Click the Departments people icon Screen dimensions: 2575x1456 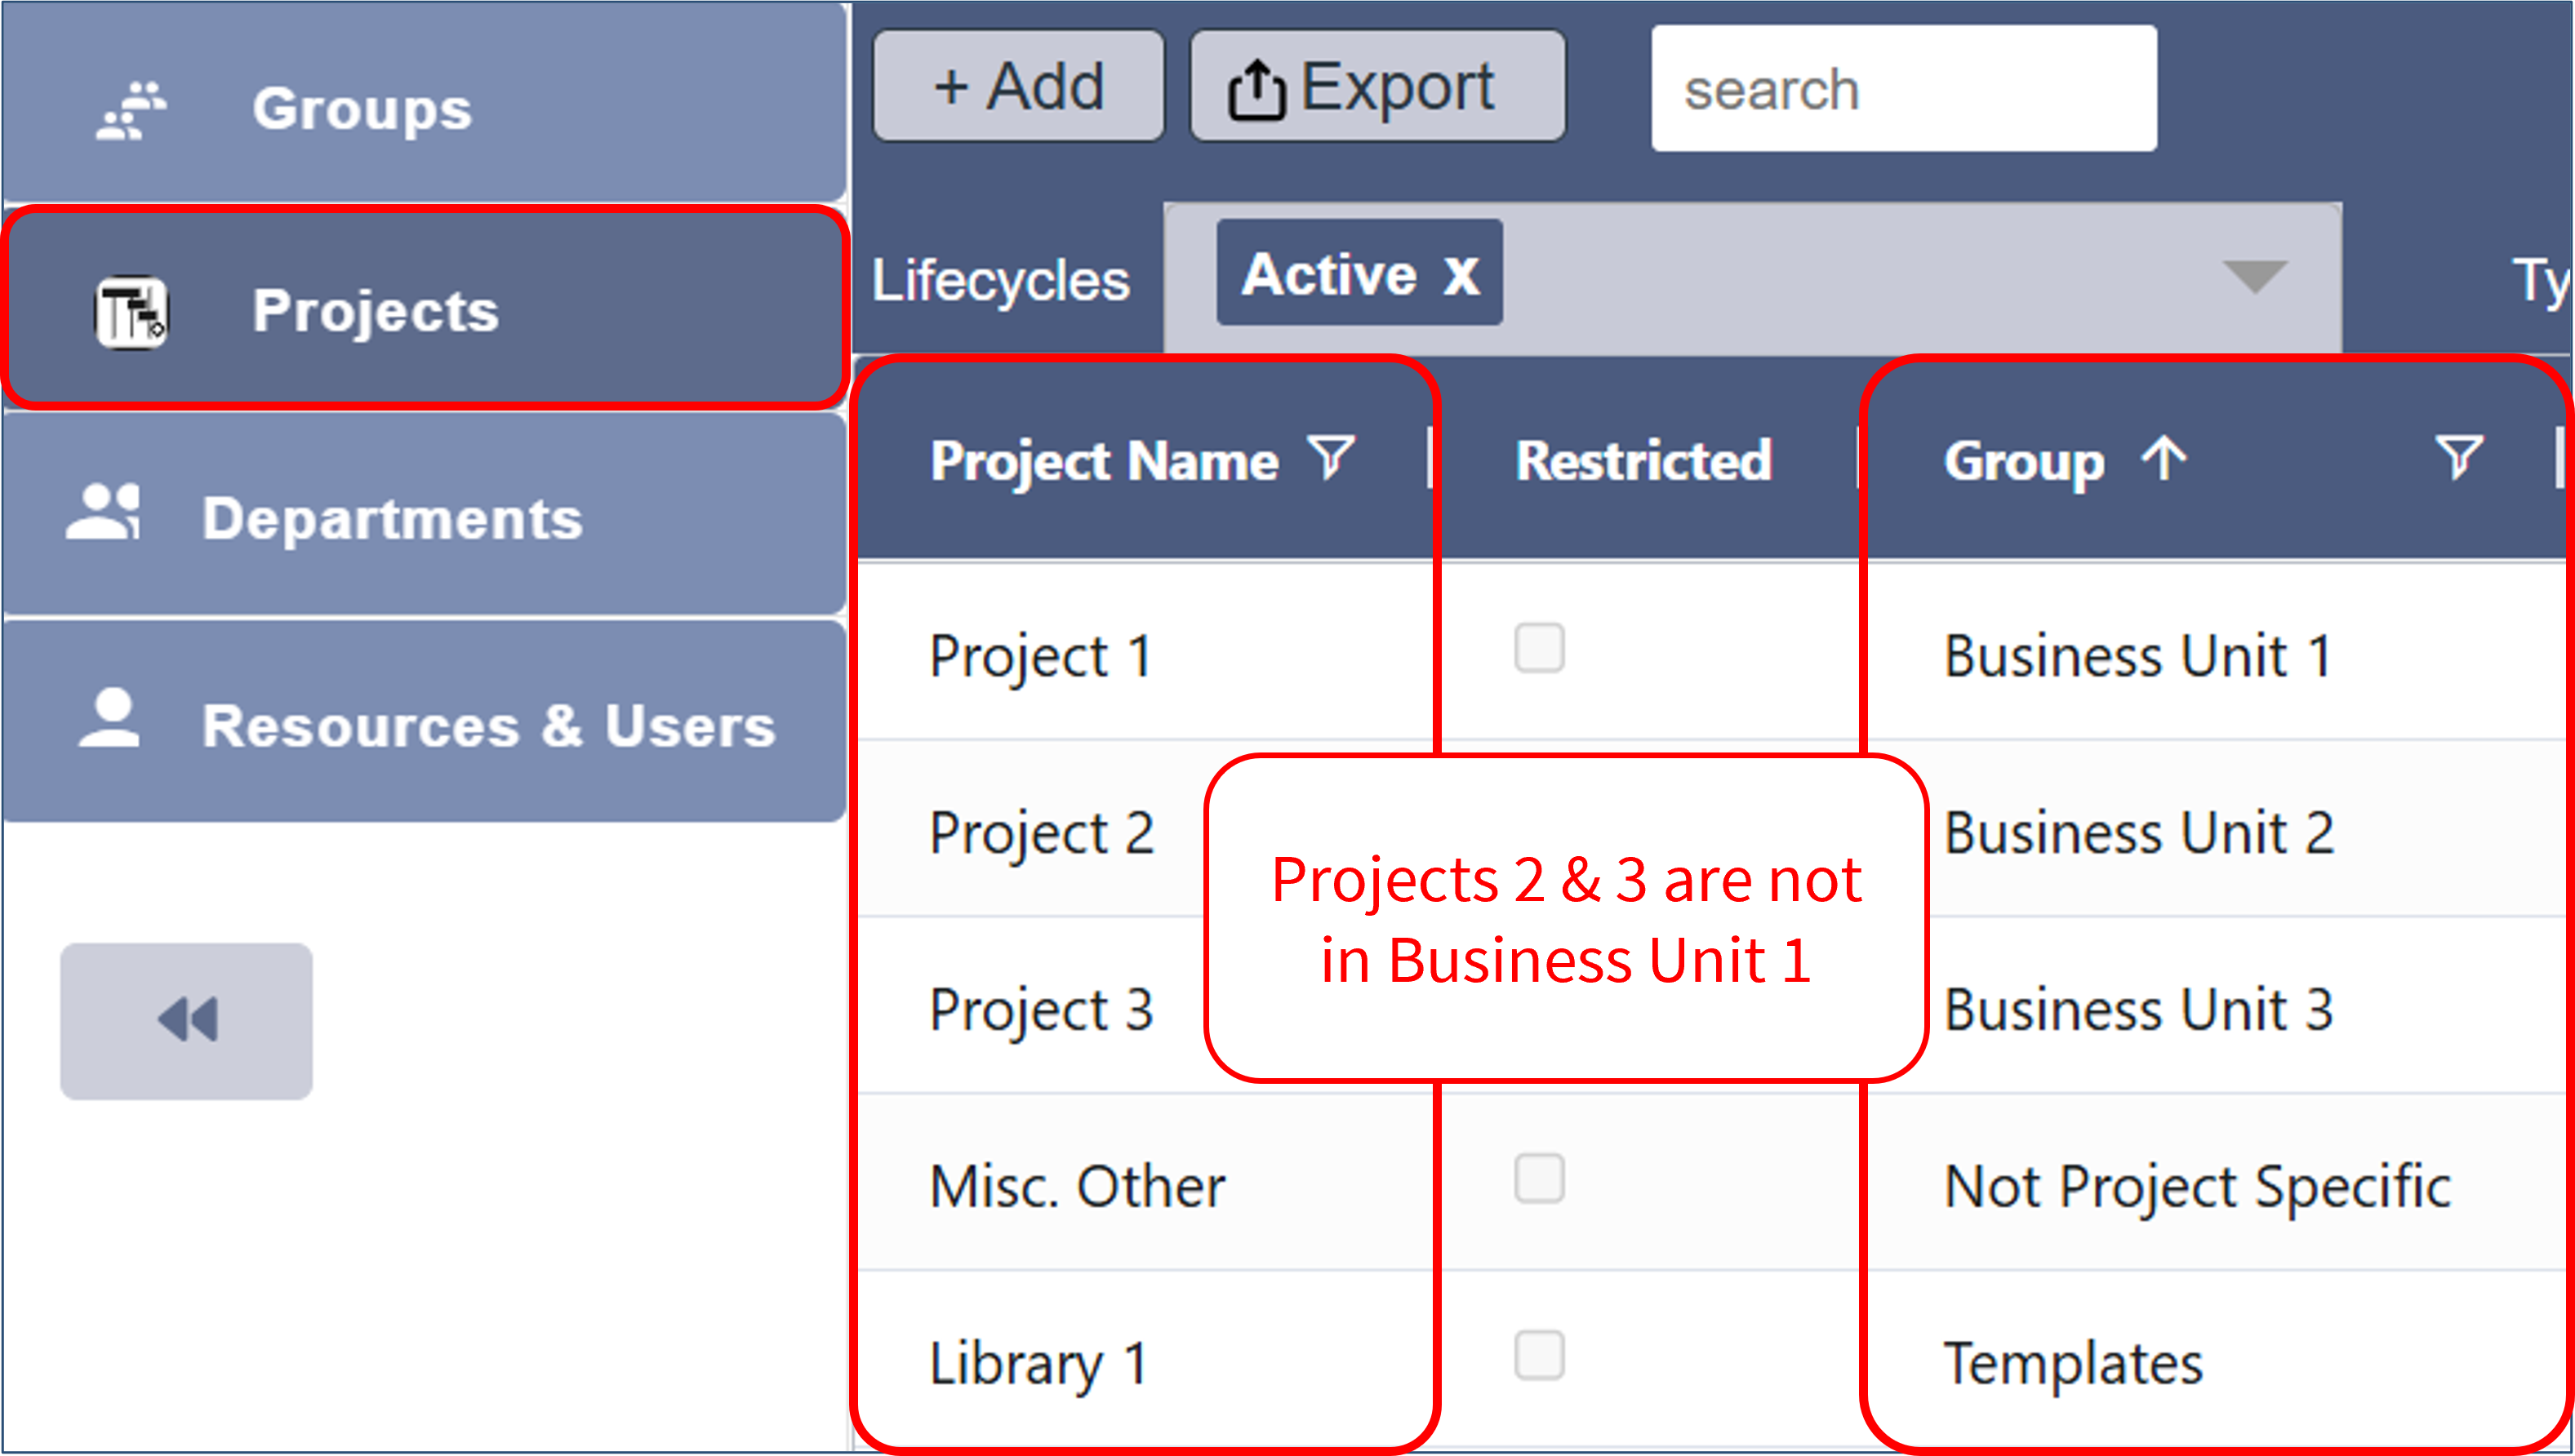[x=104, y=513]
